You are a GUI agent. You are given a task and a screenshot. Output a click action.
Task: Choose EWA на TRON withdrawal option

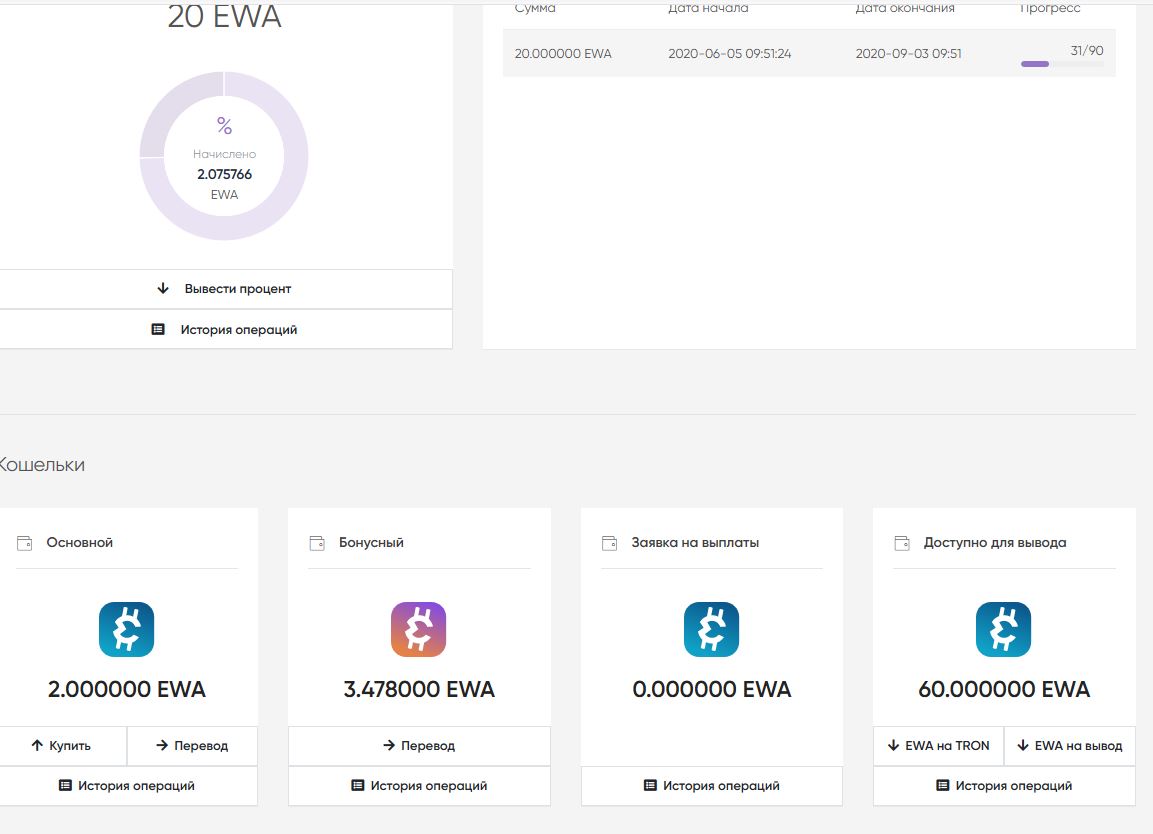938,746
